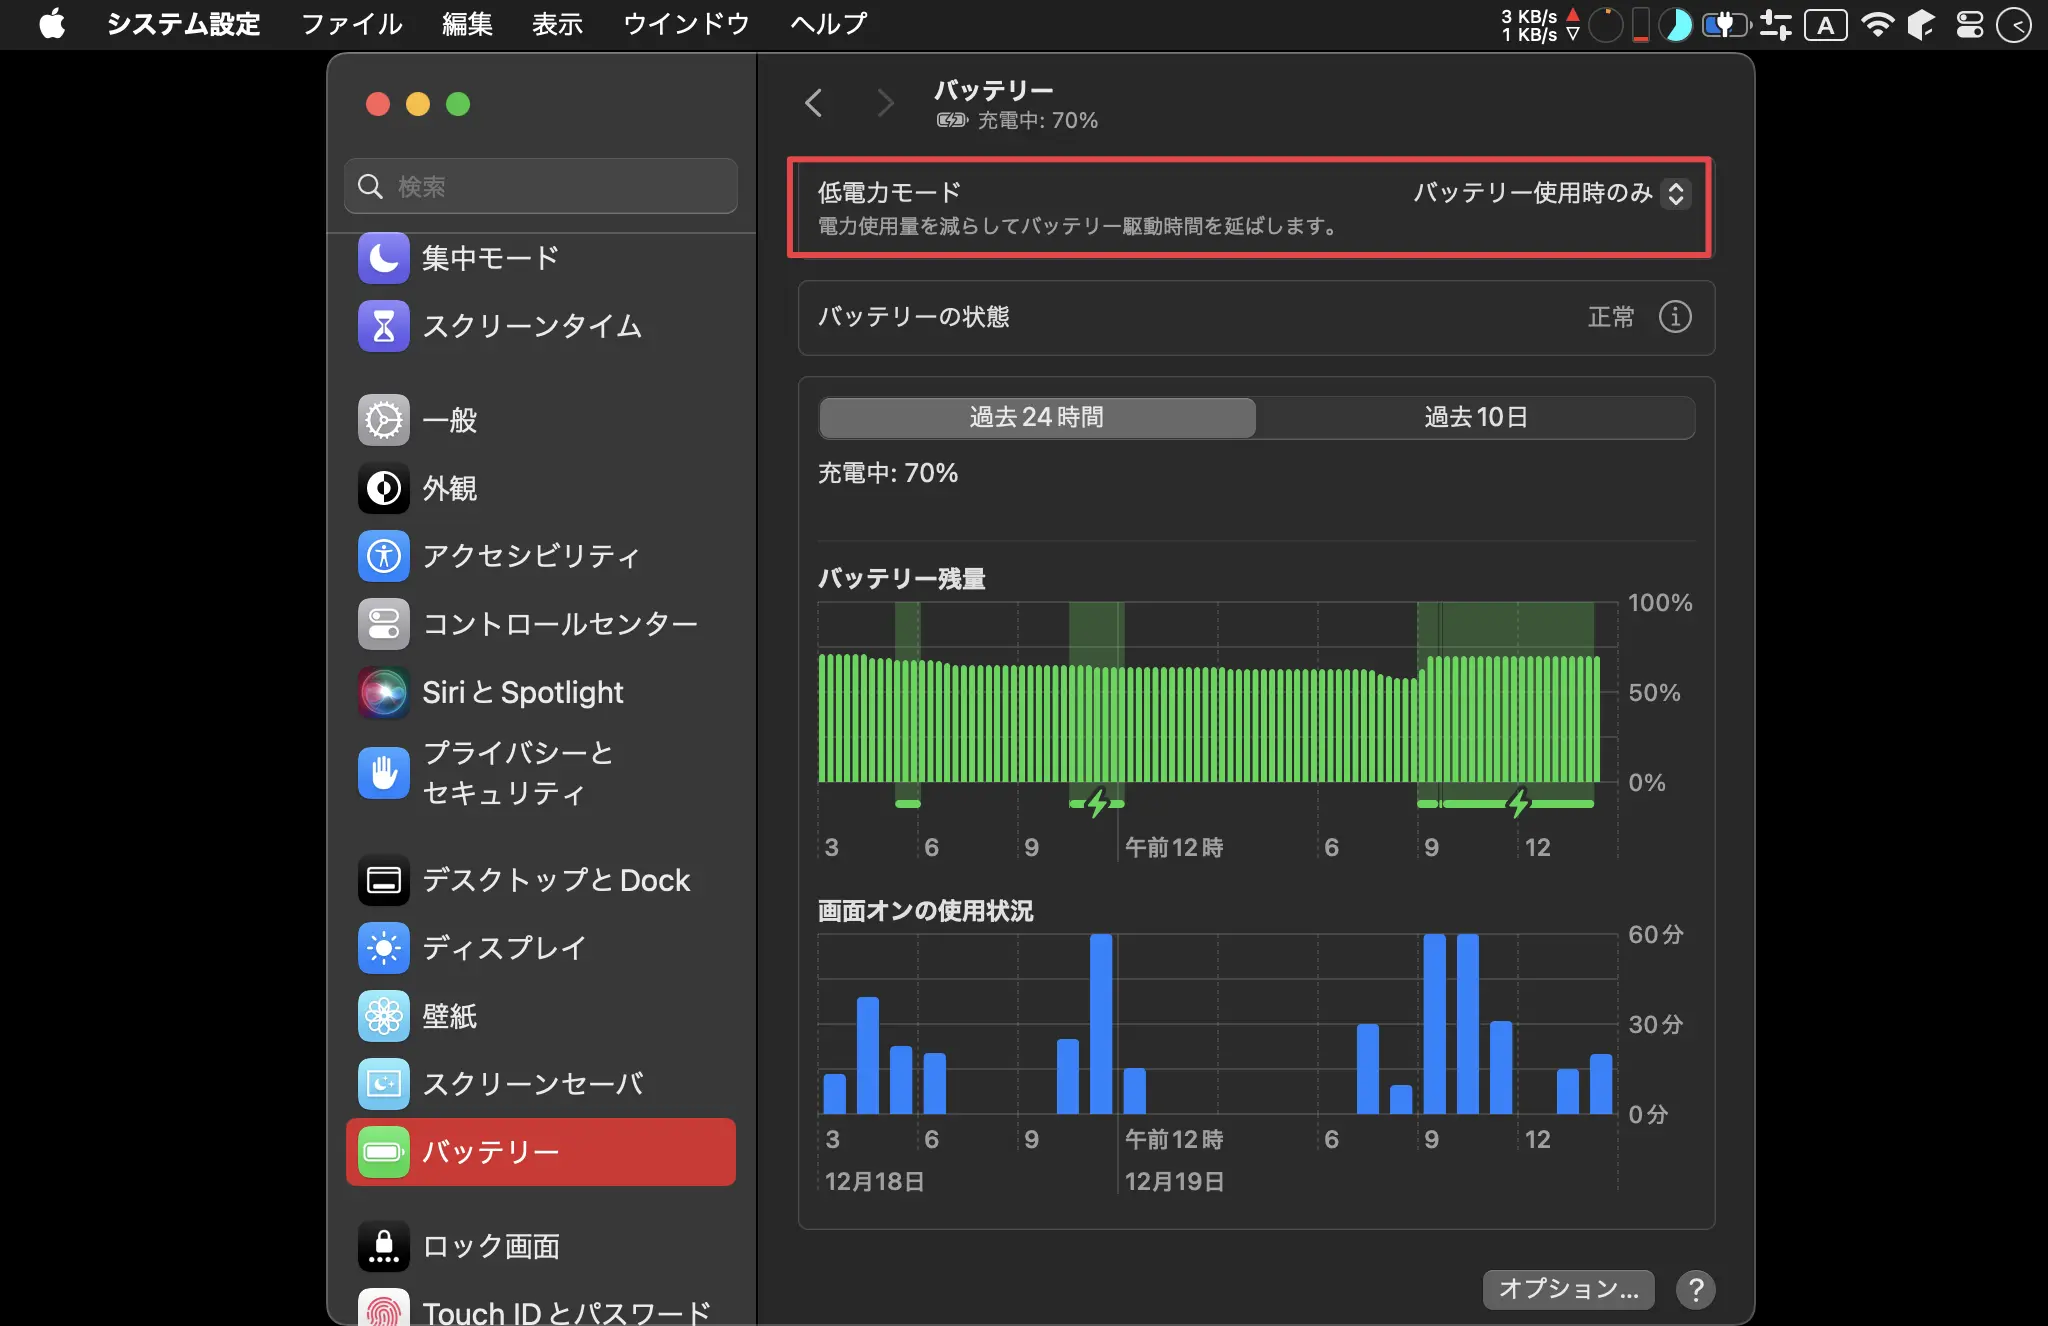Click the バッテリーの状態 info icon
The width and height of the screenshot is (2048, 1326).
1675,317
